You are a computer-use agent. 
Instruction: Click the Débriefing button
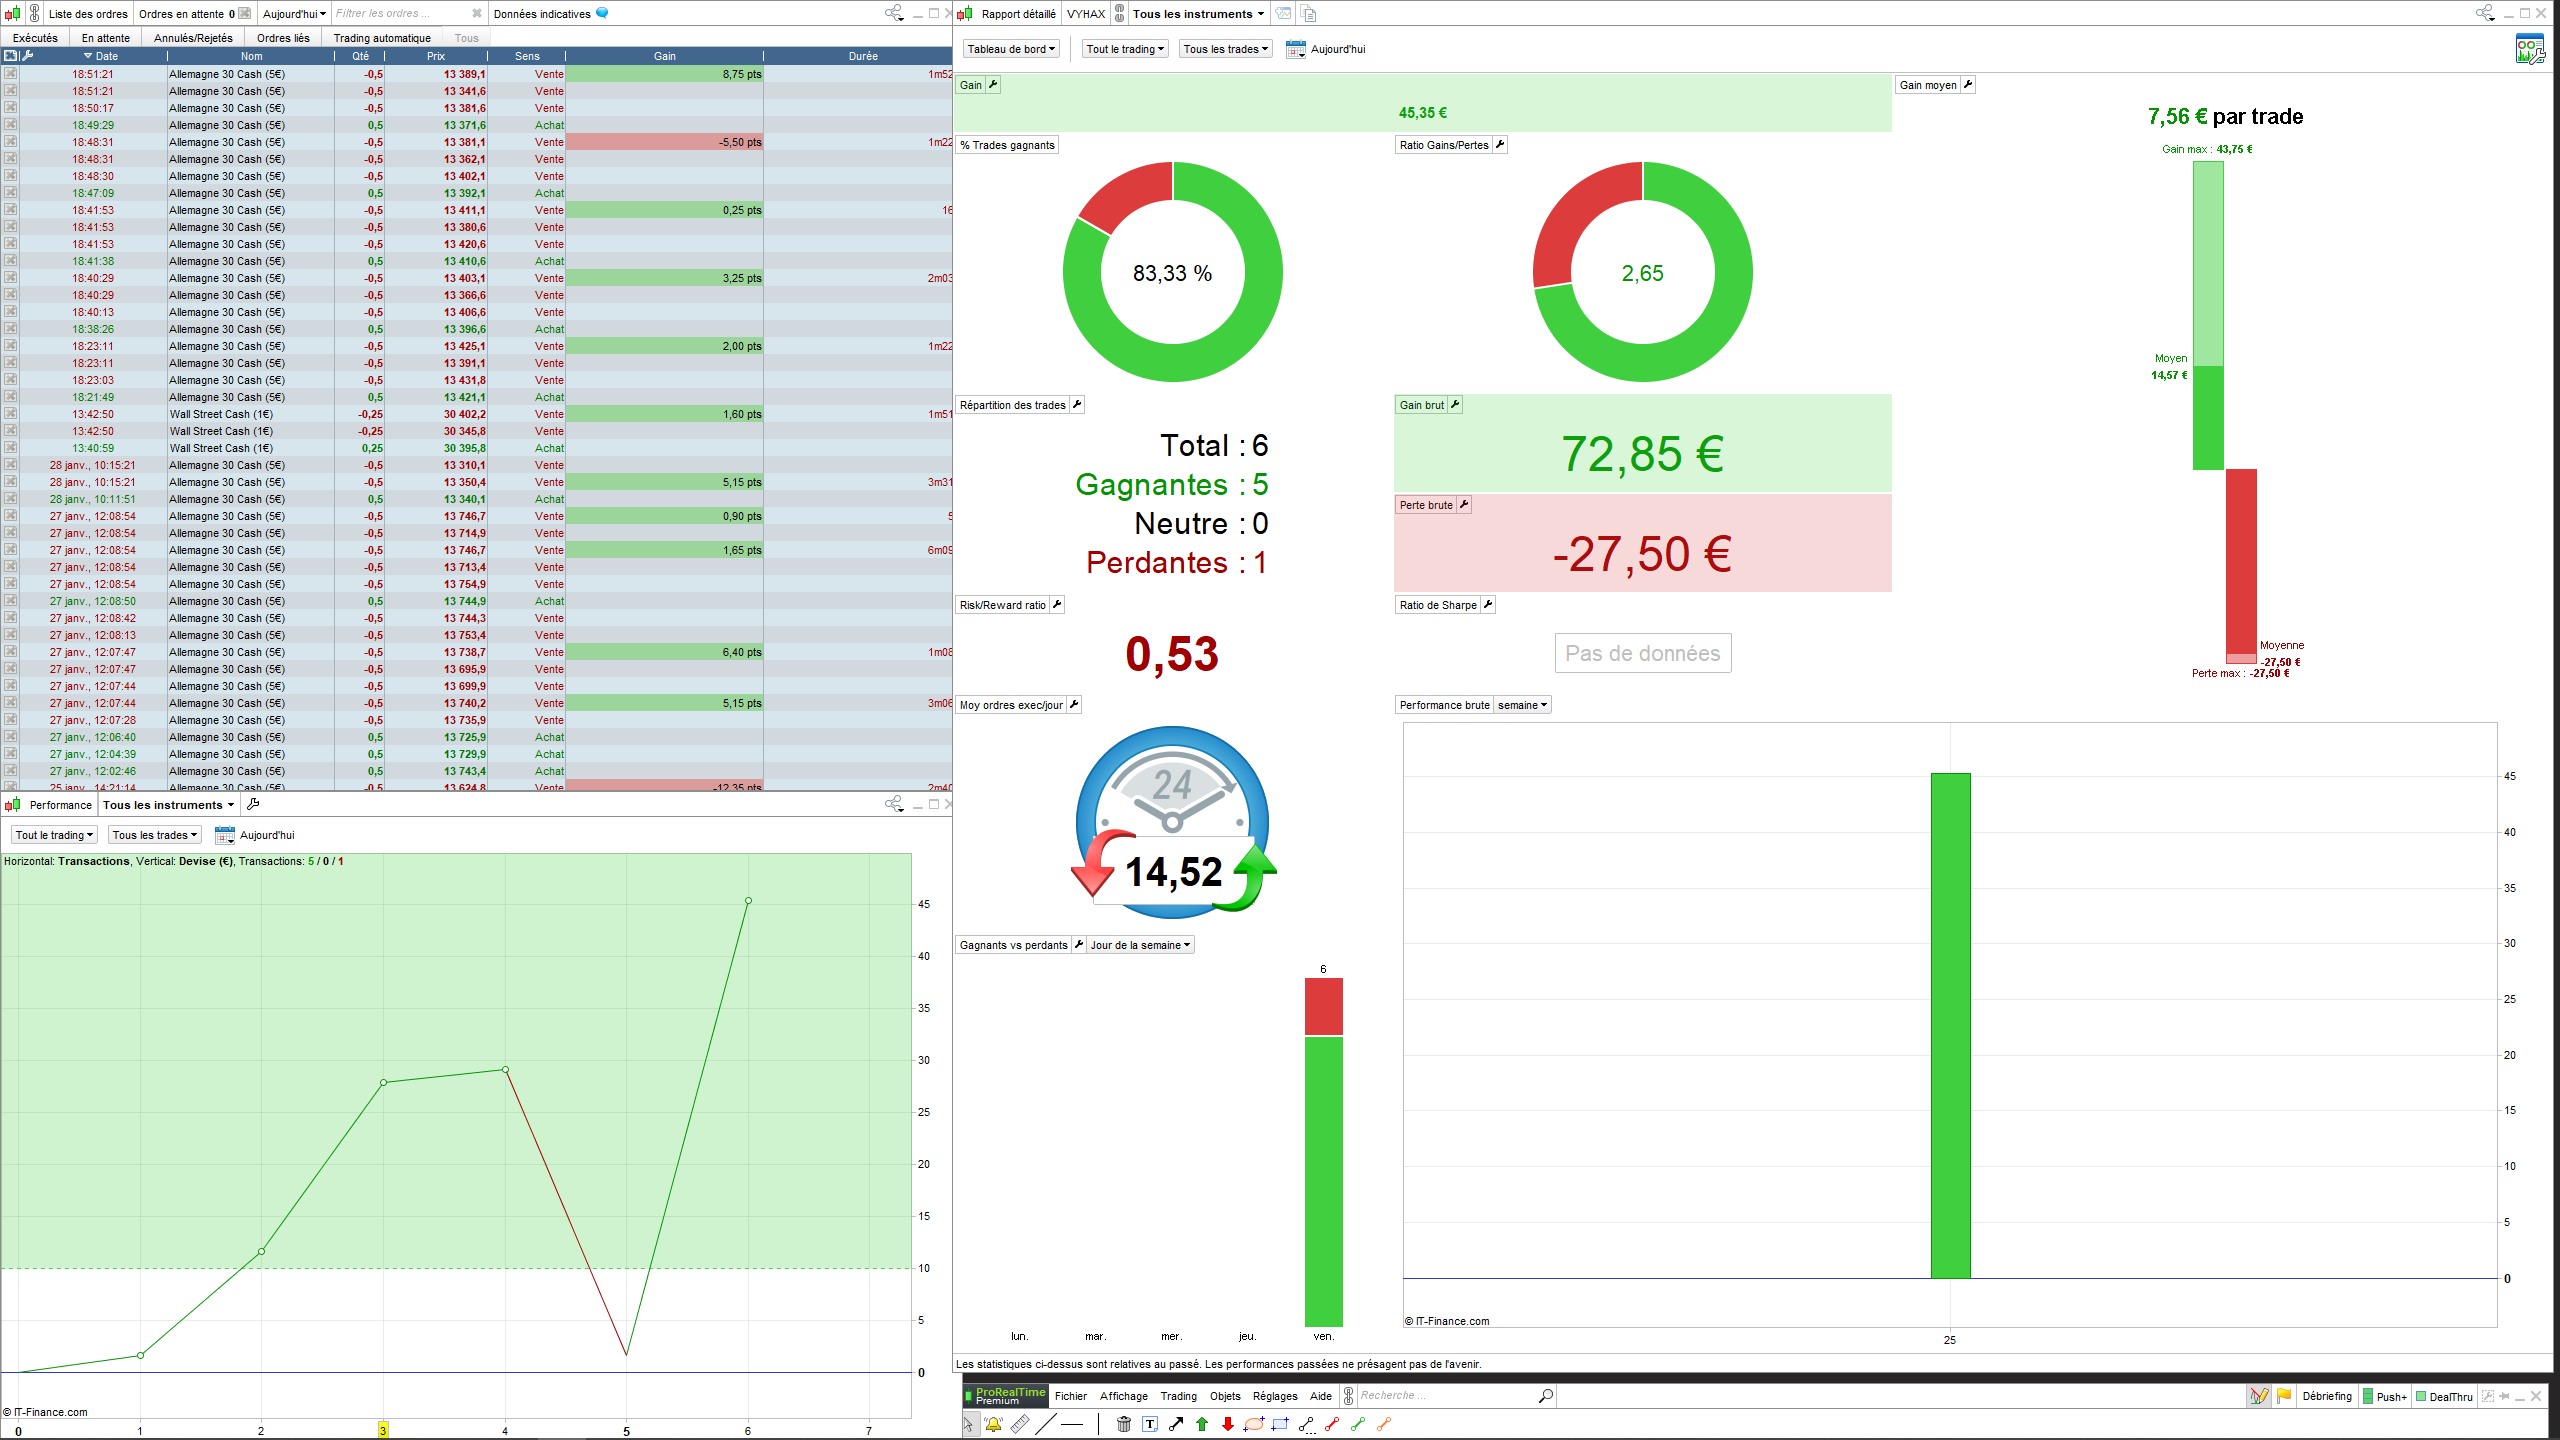[x=2327, y=1396]
